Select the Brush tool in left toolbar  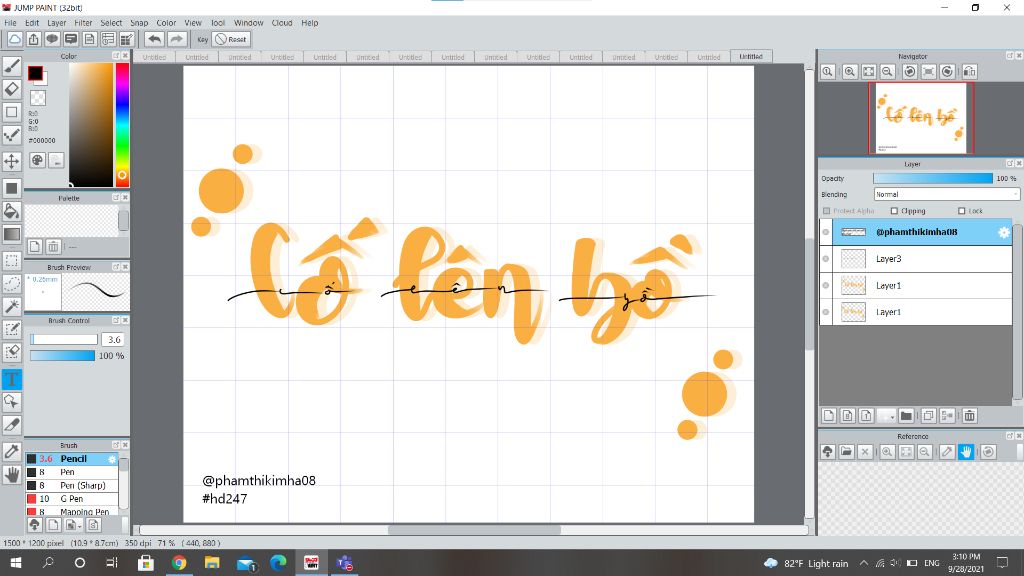point(12,65)
